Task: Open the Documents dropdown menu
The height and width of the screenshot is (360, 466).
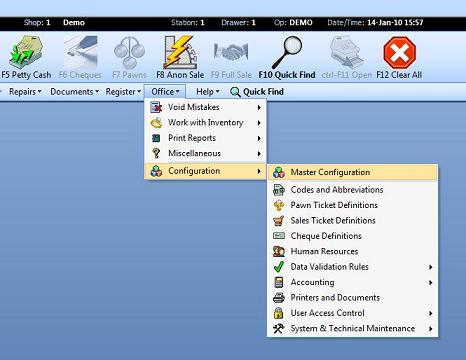Action: (x=74, y=92)
